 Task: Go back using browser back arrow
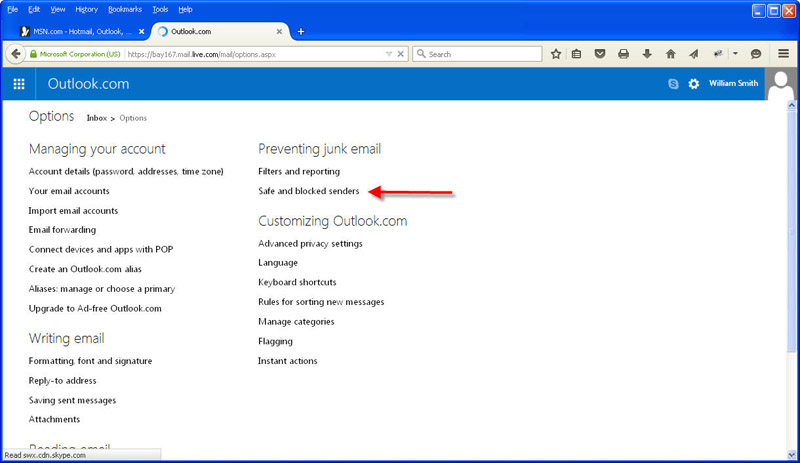tap(16, 54)
